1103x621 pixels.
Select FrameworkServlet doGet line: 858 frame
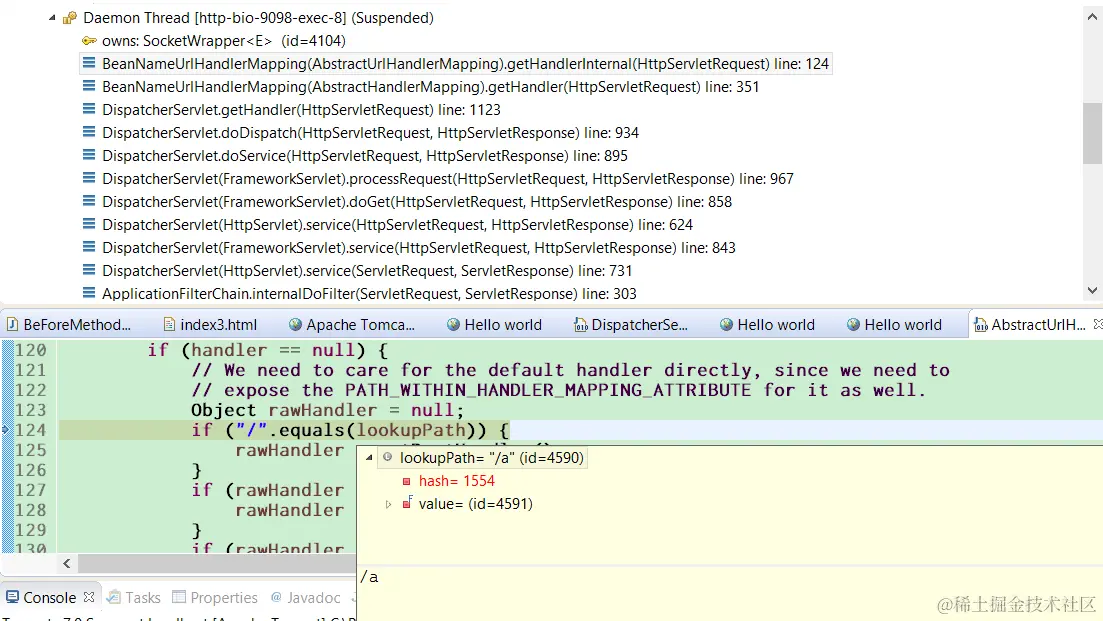pos(416,202)
